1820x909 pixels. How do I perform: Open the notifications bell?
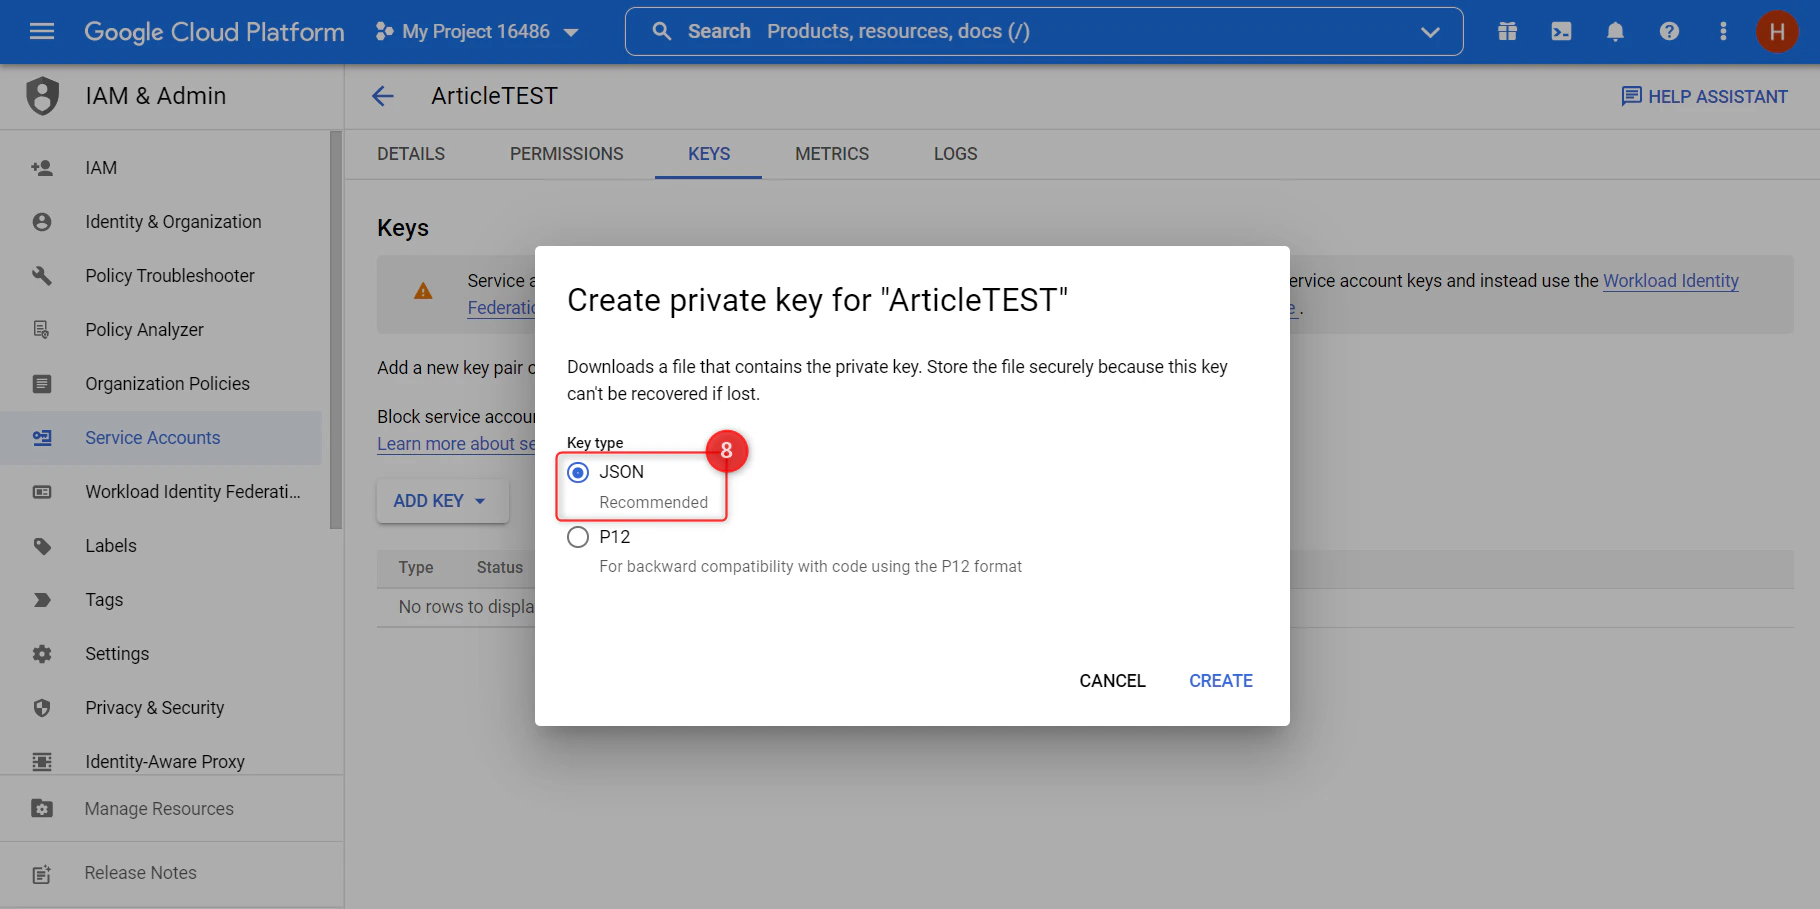point(1615,31)
